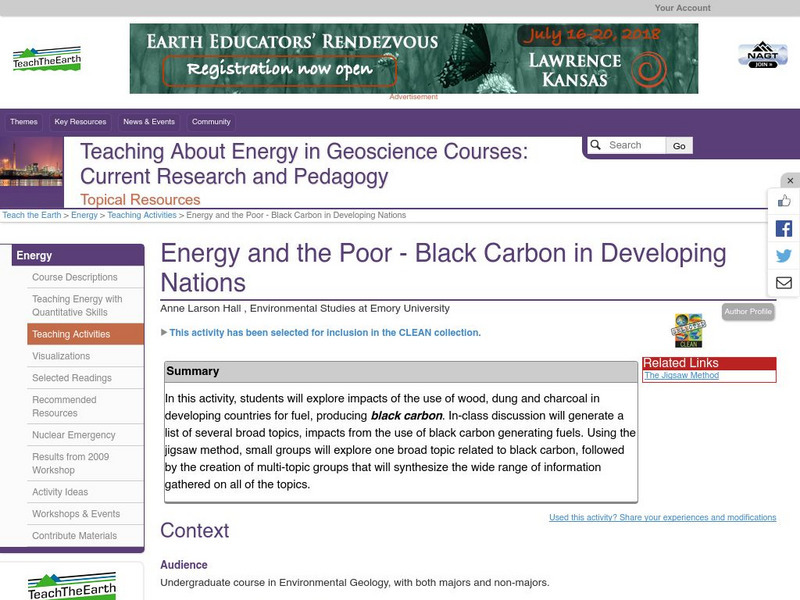Expand the activity inclusion notice arrow
Viewport: 800px width, 600px height.
click(x=161, y=333)
